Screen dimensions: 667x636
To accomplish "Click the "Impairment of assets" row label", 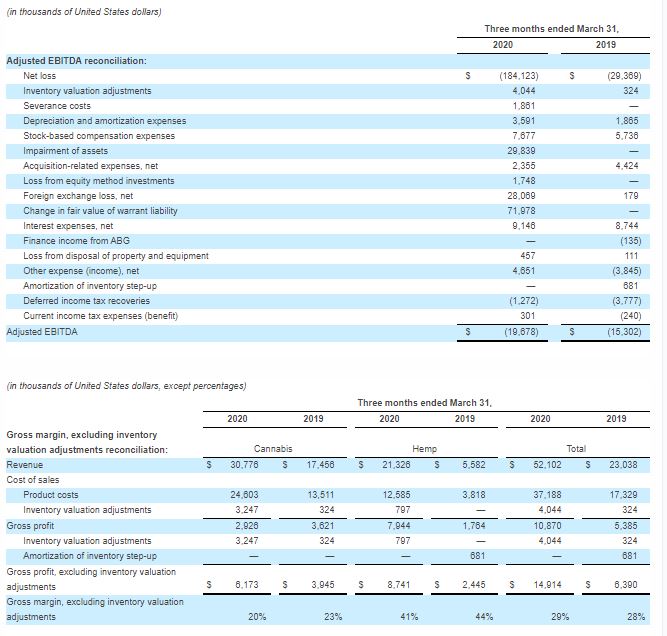I will point(64,151).
